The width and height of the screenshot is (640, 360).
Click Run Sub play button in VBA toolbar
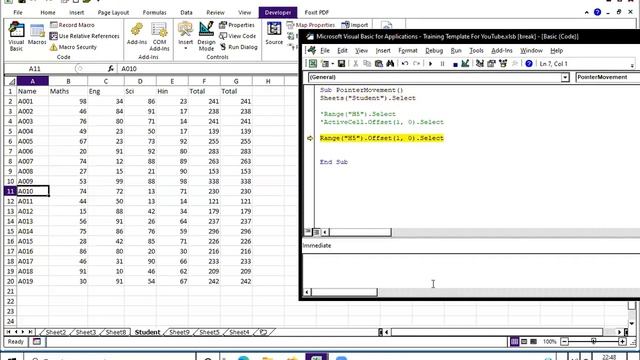pyautogui.click(x=430, y=64)
